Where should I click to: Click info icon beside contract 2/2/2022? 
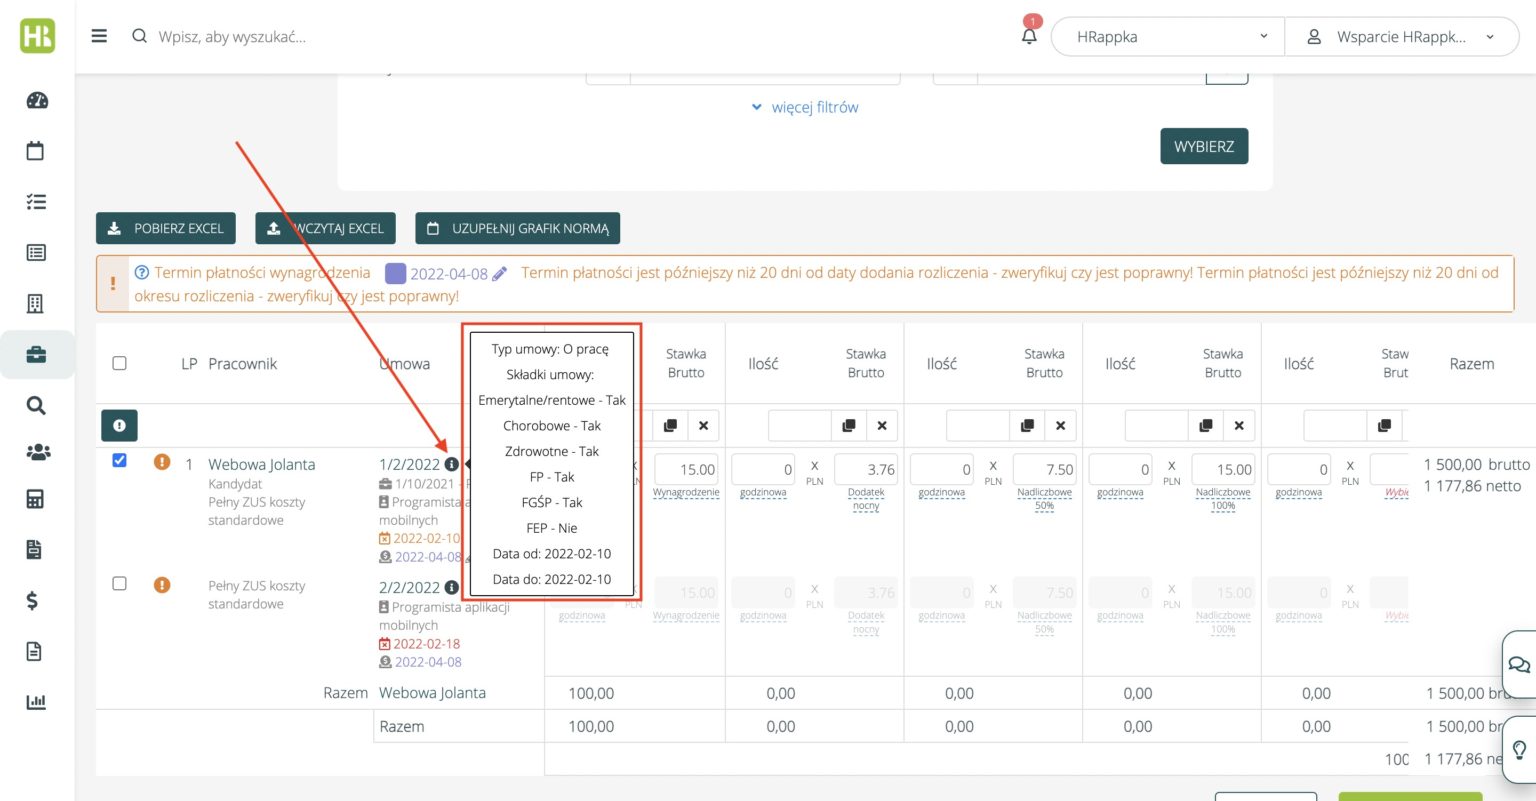pyautogui.click(x=452, y=588)
